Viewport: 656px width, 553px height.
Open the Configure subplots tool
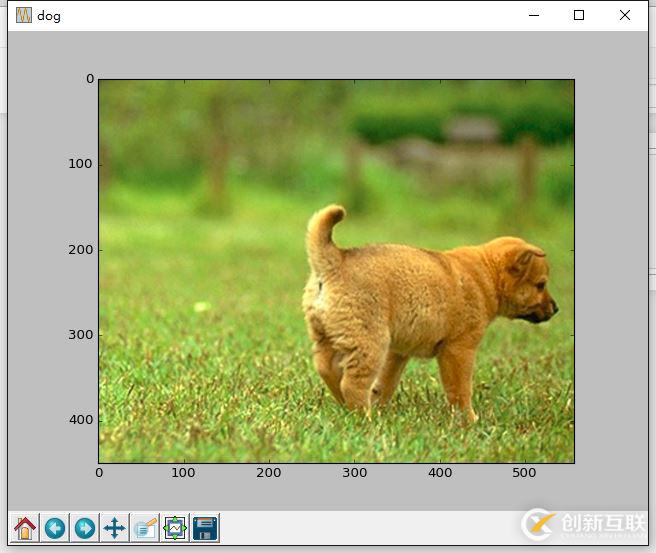(x=175, y=528)
